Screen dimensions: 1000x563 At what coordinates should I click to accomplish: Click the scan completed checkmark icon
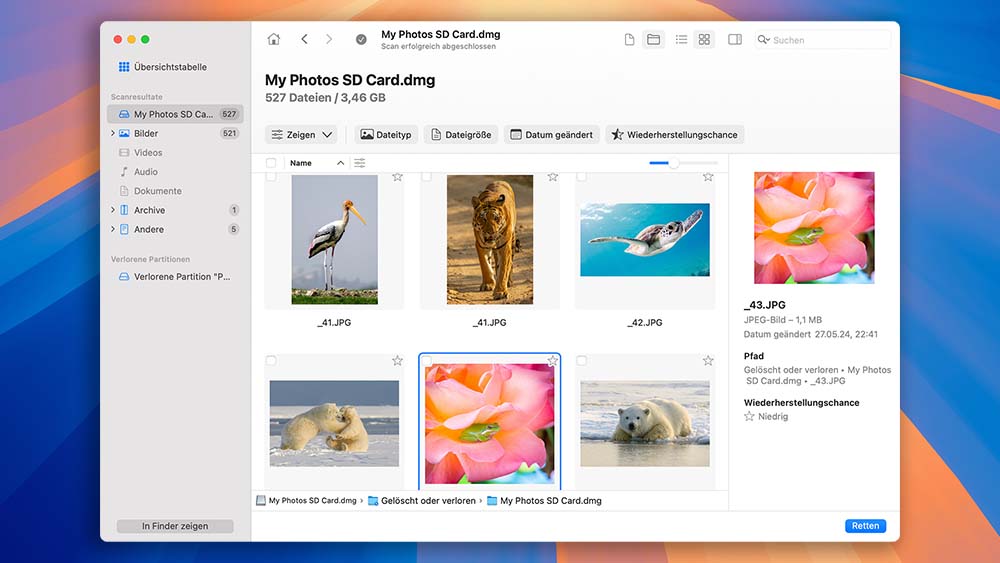point(361,40)
